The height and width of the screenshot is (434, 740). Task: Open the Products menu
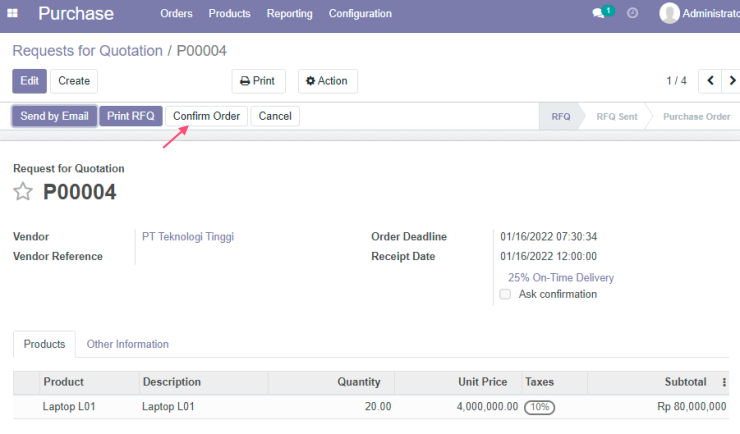point(229,14)
